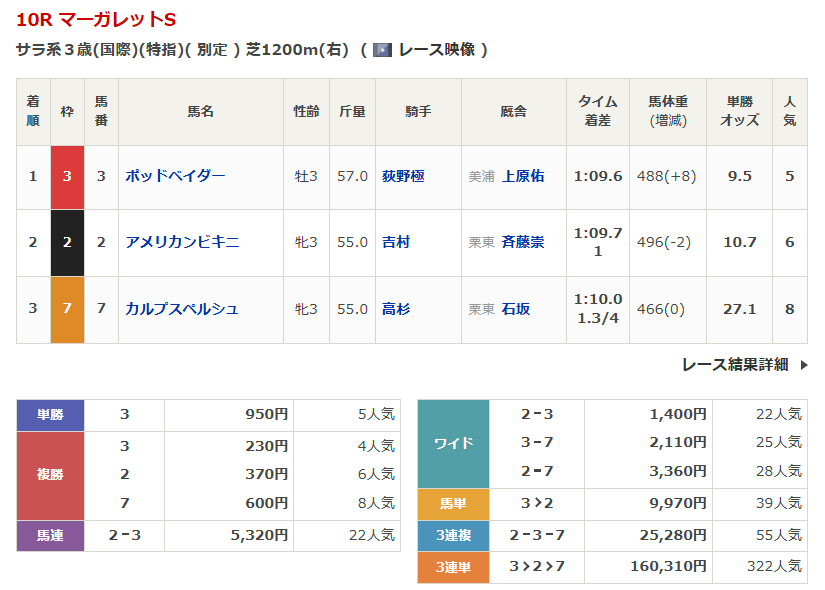
Task: View jockey 高杉 page
Action: coord(396,309)
